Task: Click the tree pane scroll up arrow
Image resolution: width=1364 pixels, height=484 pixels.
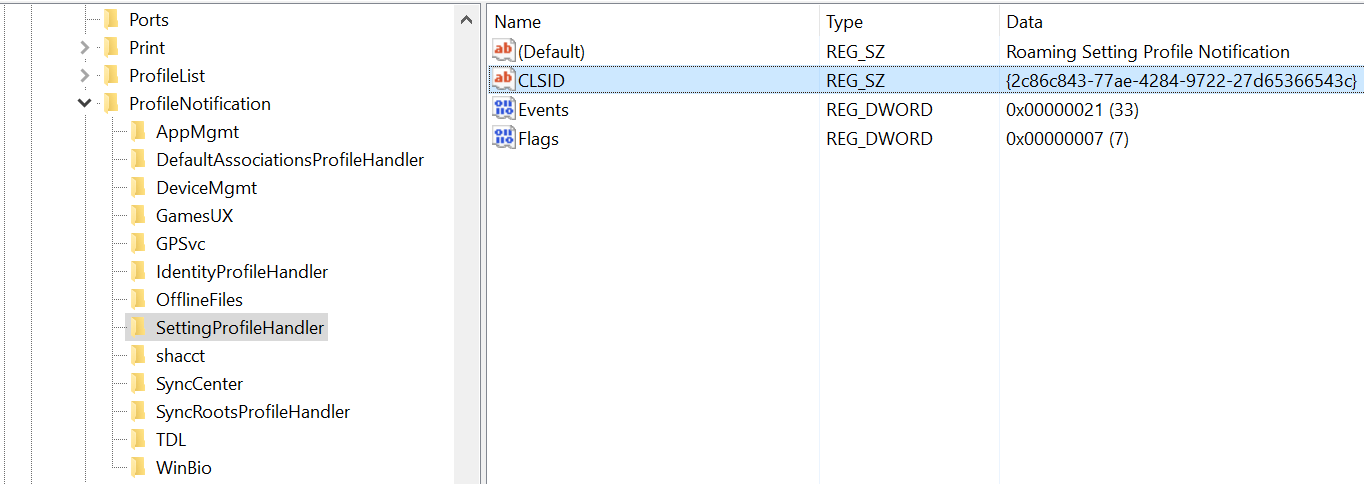Action: coord(466,19)
